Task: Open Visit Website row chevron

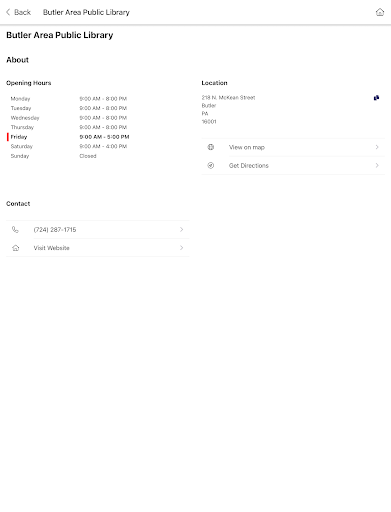Action: [x=181, y=248]
